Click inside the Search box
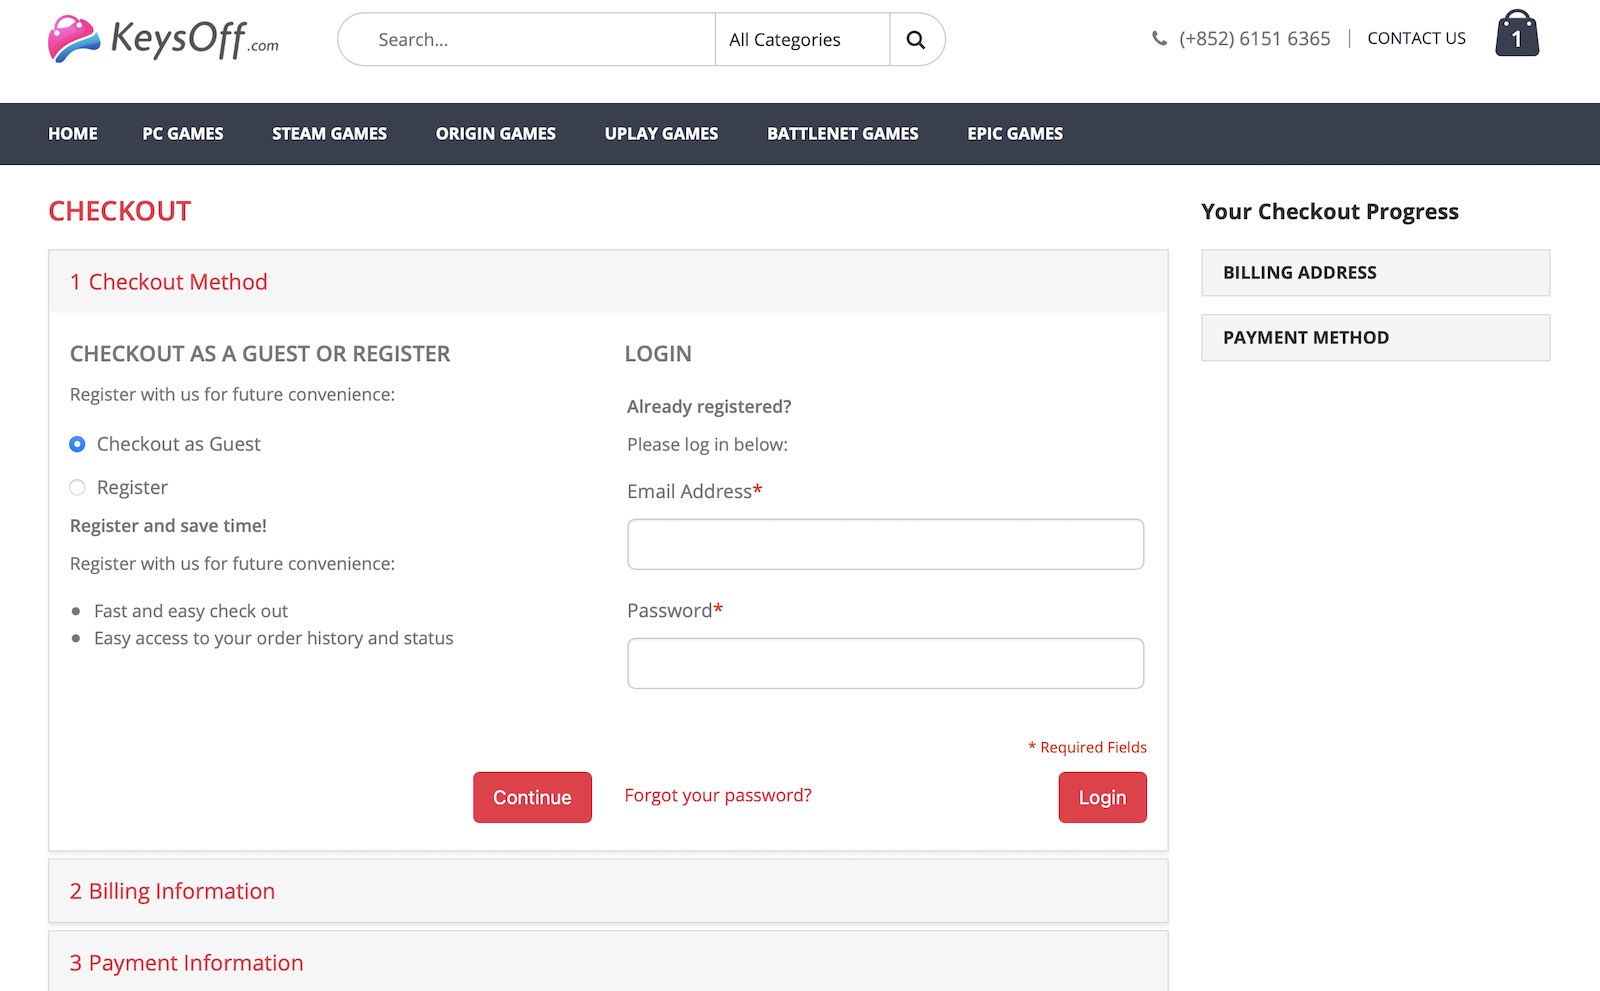The width and height of the screenshot is (1600, 991). pyautogui.click(x=530, y=40)
